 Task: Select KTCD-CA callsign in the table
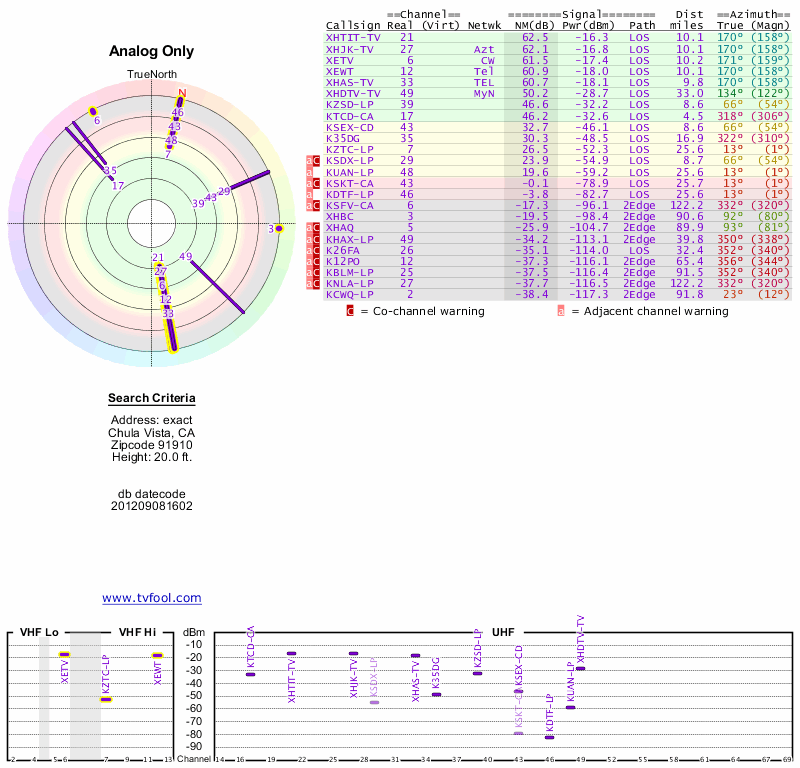click(349, 116)
